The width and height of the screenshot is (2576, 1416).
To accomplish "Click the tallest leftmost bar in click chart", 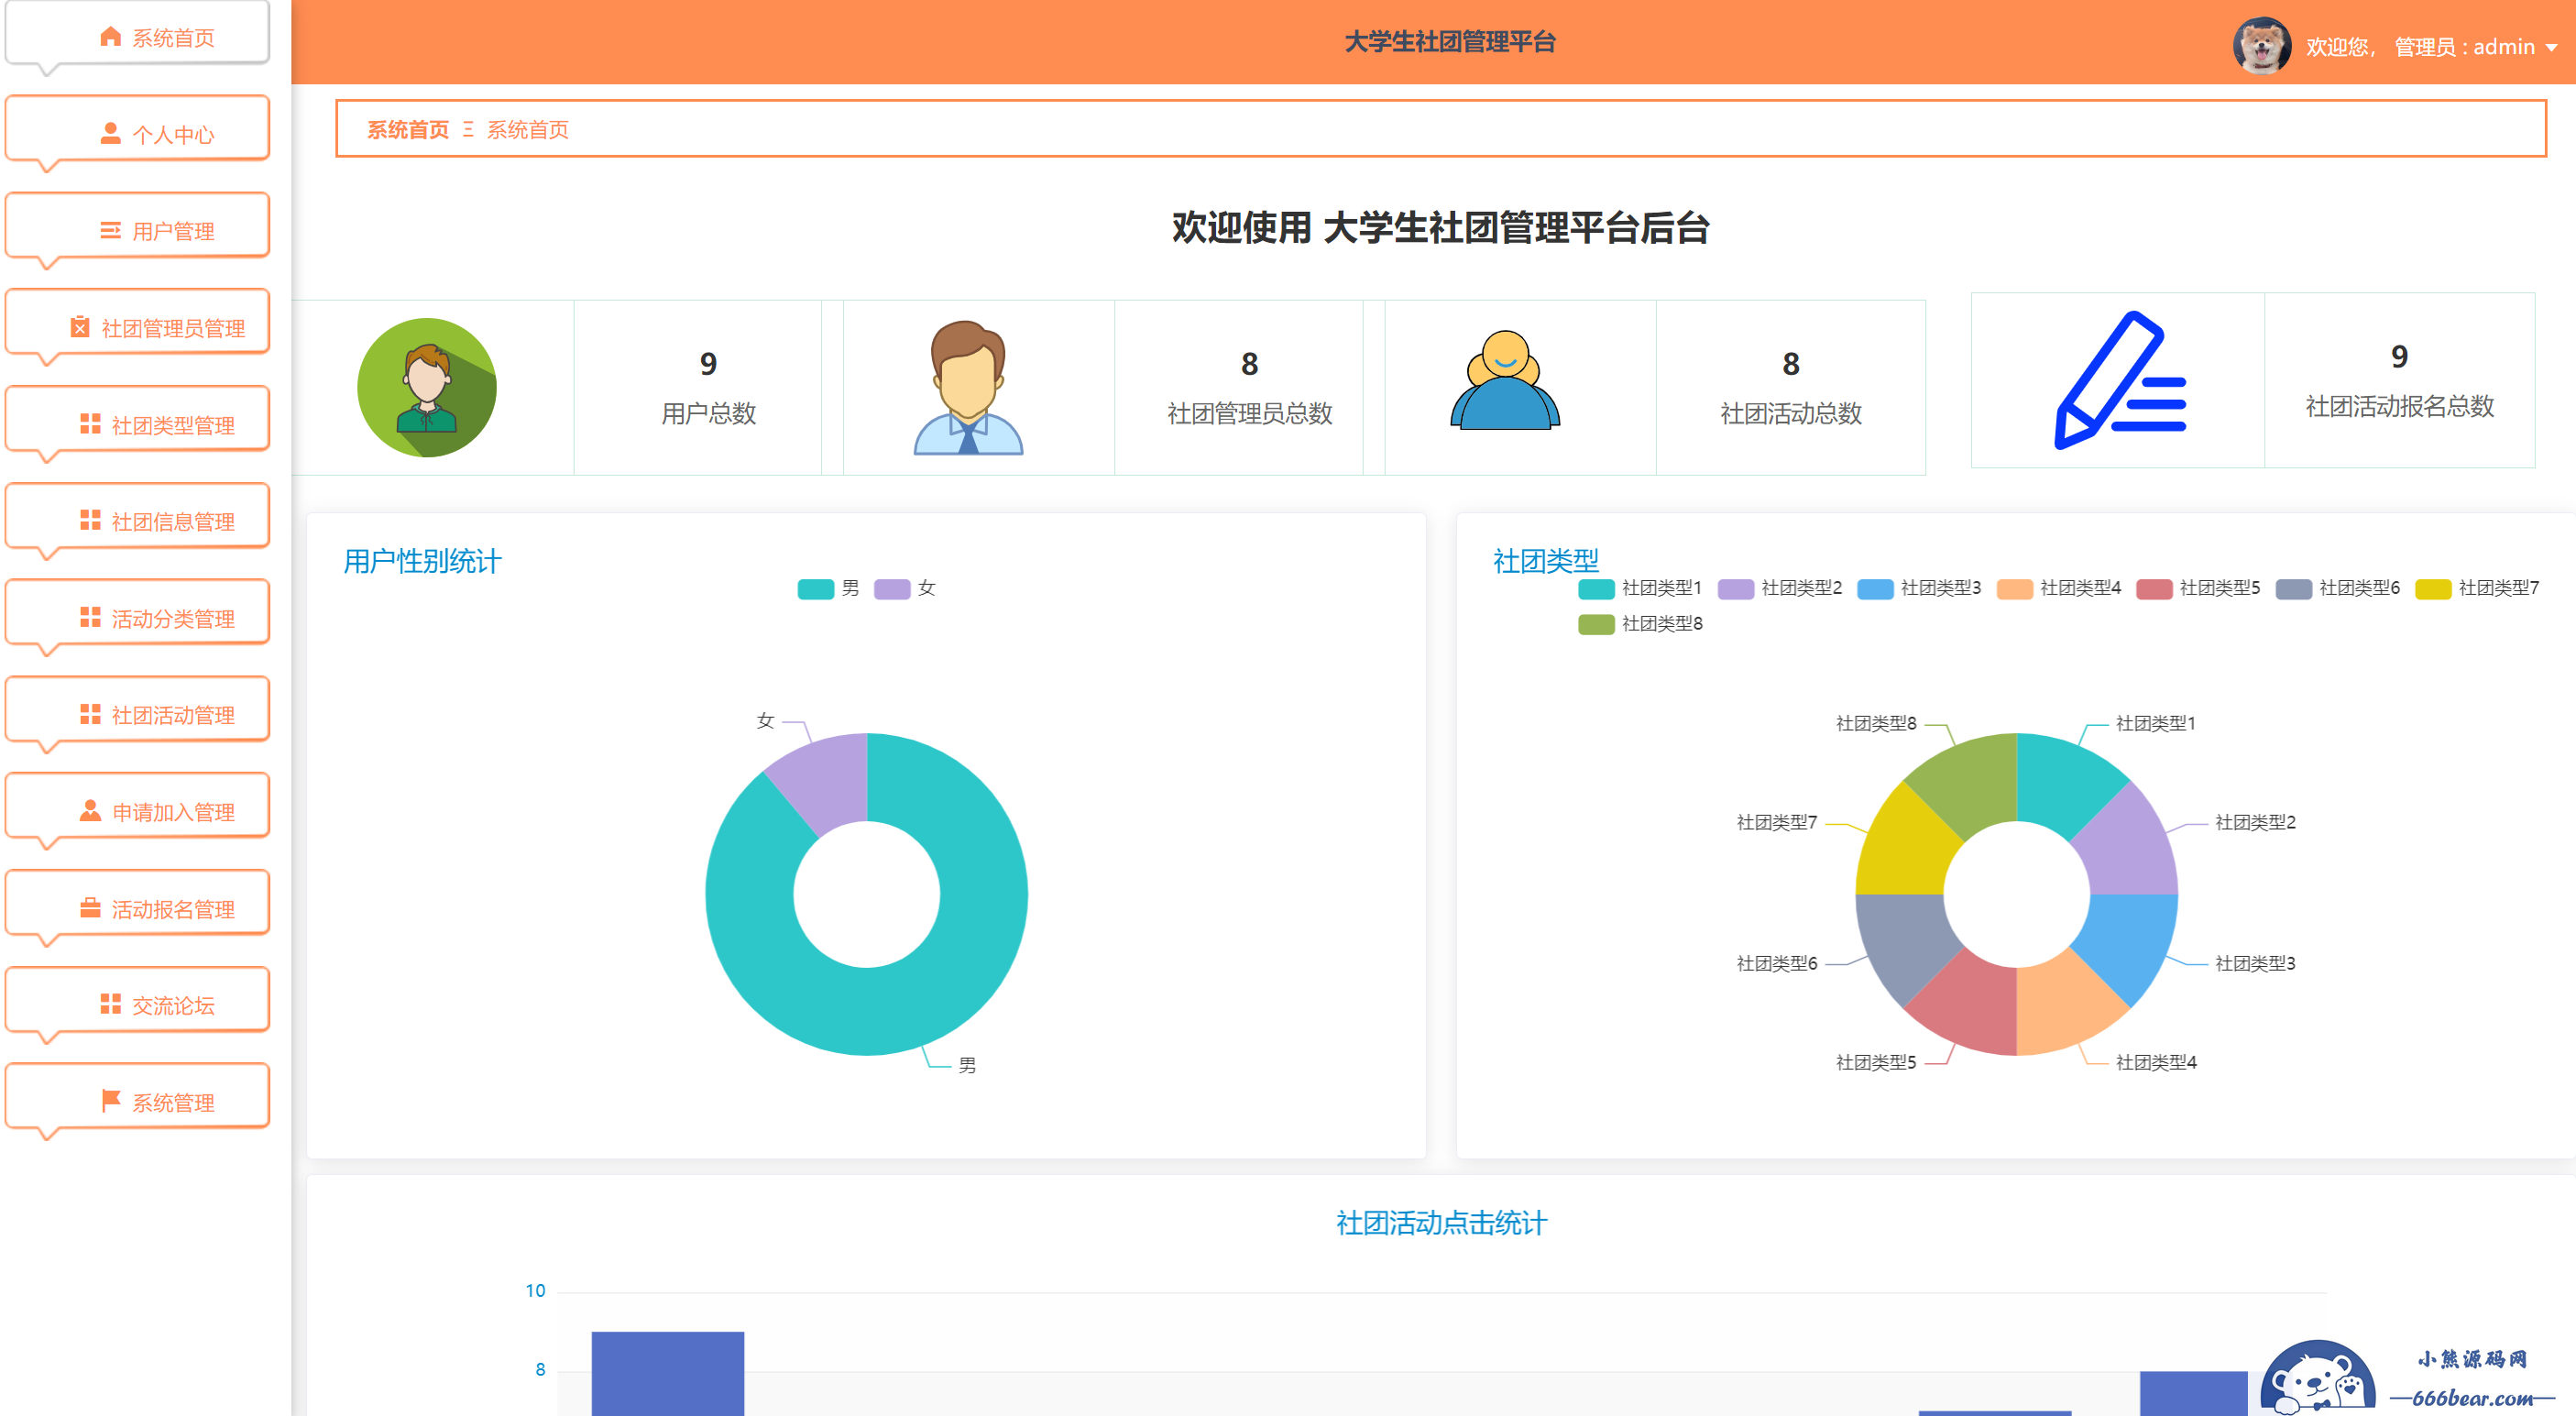I will click(x=667, y=1373).
